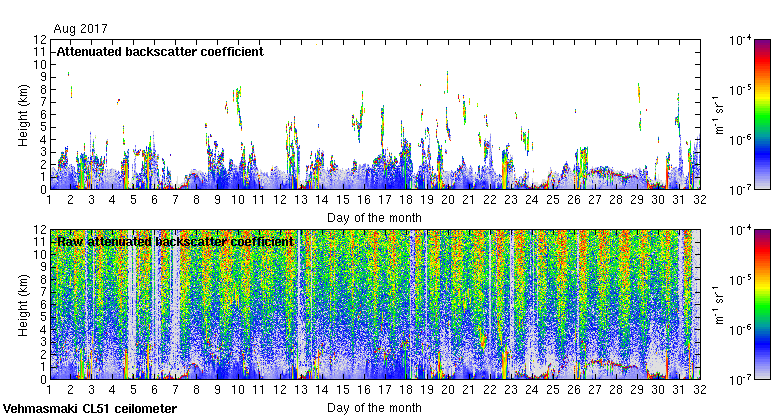Click the 10^-4 label on upper colorbar
Image resolution: width=780 pixels, height=420 pixels.
tap(740, 40)
